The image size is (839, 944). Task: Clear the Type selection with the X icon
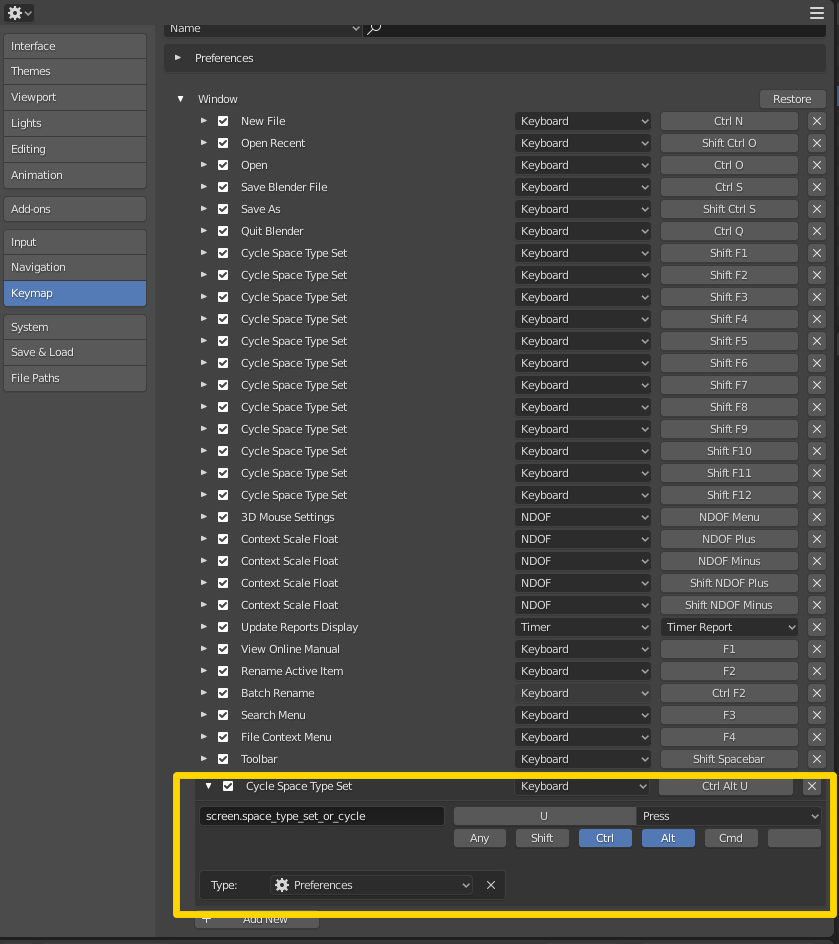489,885
